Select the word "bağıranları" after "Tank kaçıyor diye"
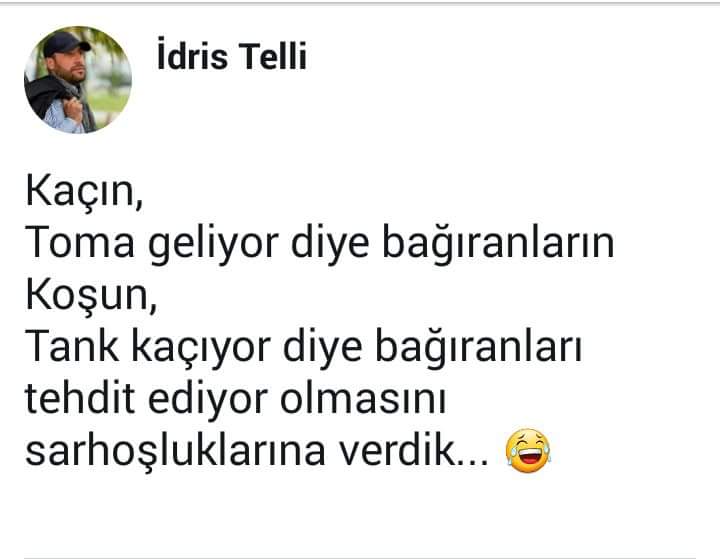The height and width of the screenshot is (559, 720). pyautogui.click(x=479, y=349)
